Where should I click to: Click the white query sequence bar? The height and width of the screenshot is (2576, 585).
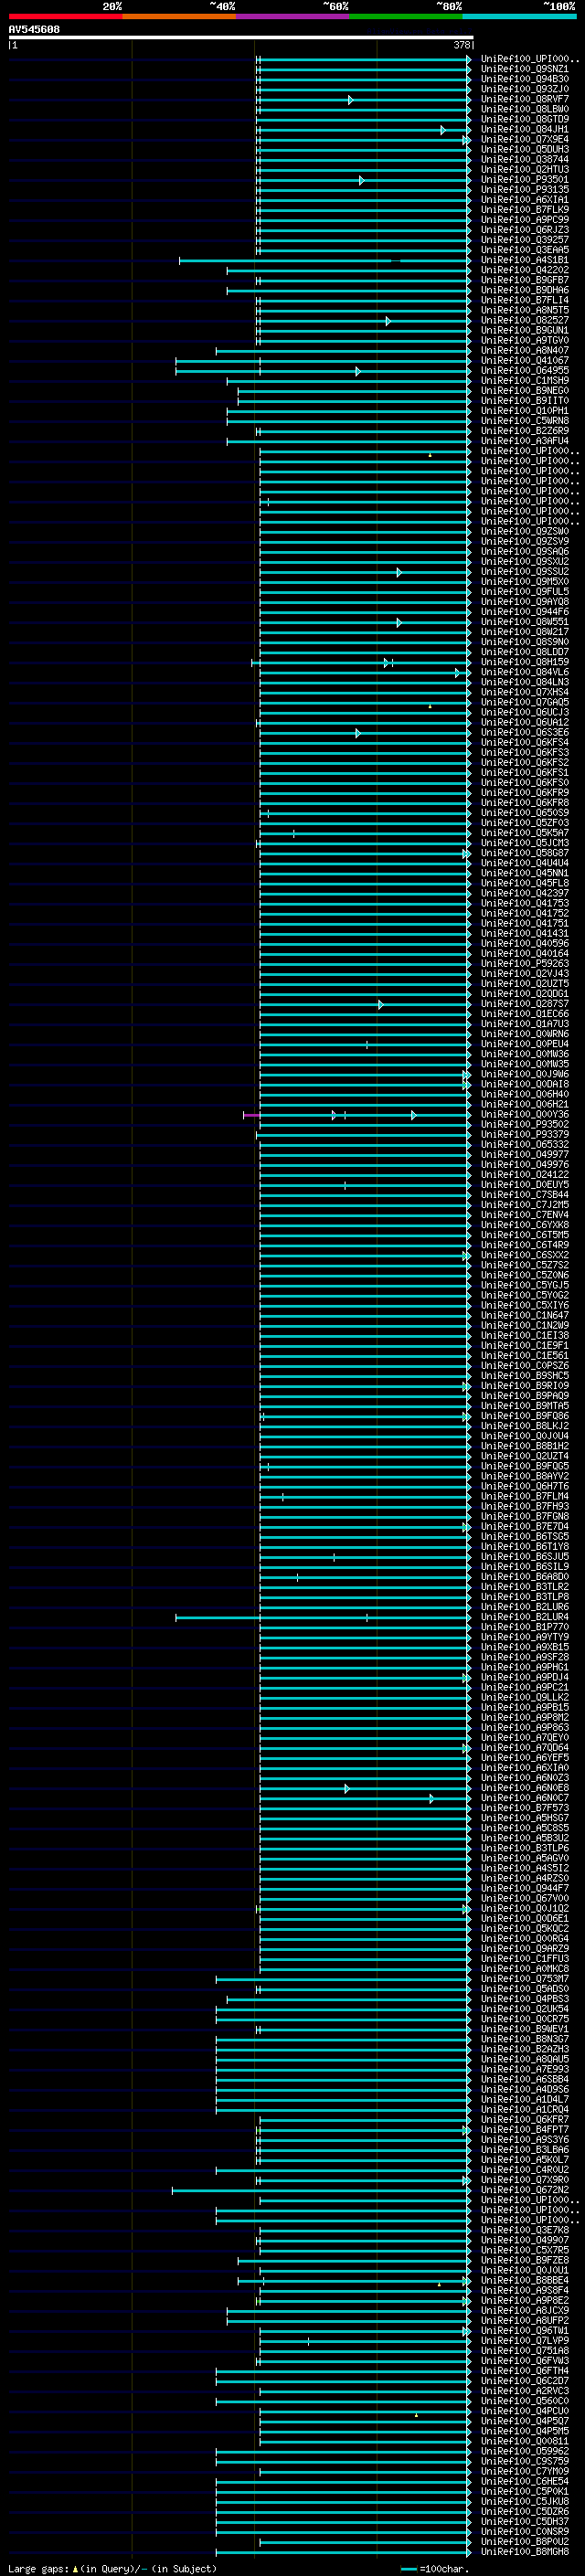241,38
